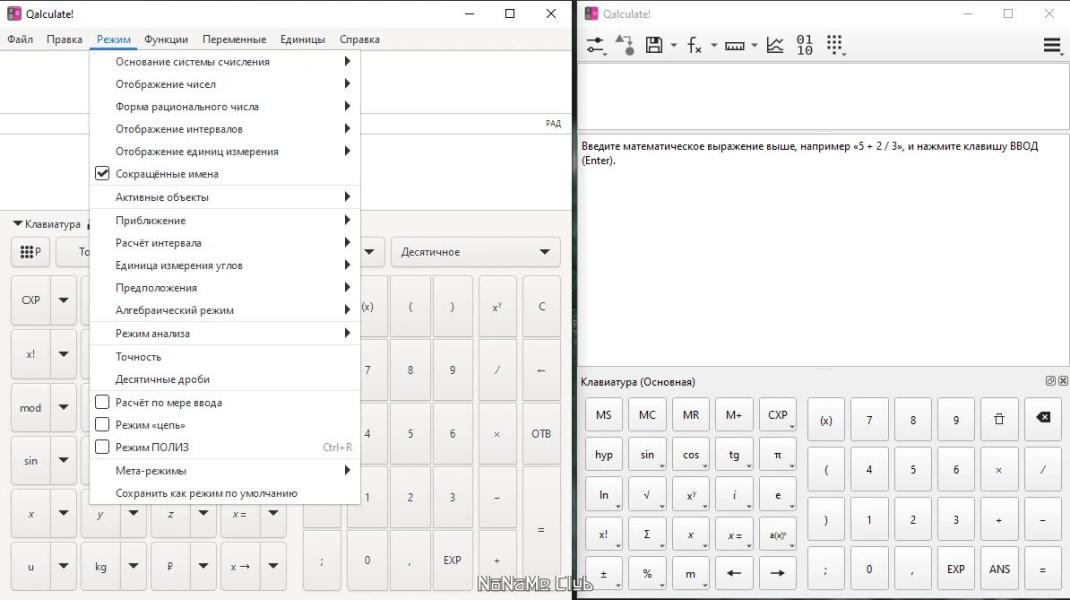Viewport: 1070px width, 600px height.
Task: Click the MS memory store button
Action: (603, 415)
